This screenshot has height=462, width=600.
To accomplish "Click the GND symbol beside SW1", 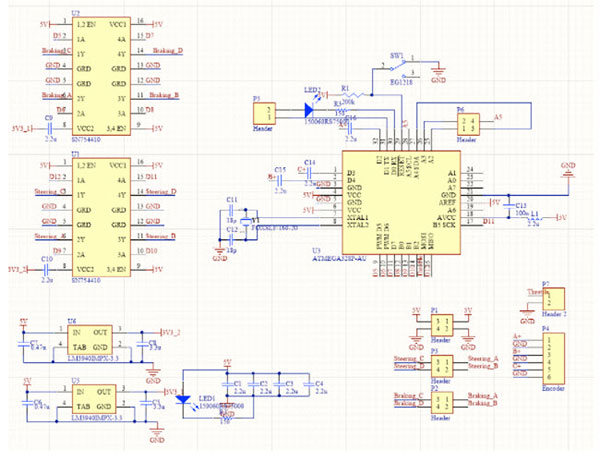I will tap(438, 73).
